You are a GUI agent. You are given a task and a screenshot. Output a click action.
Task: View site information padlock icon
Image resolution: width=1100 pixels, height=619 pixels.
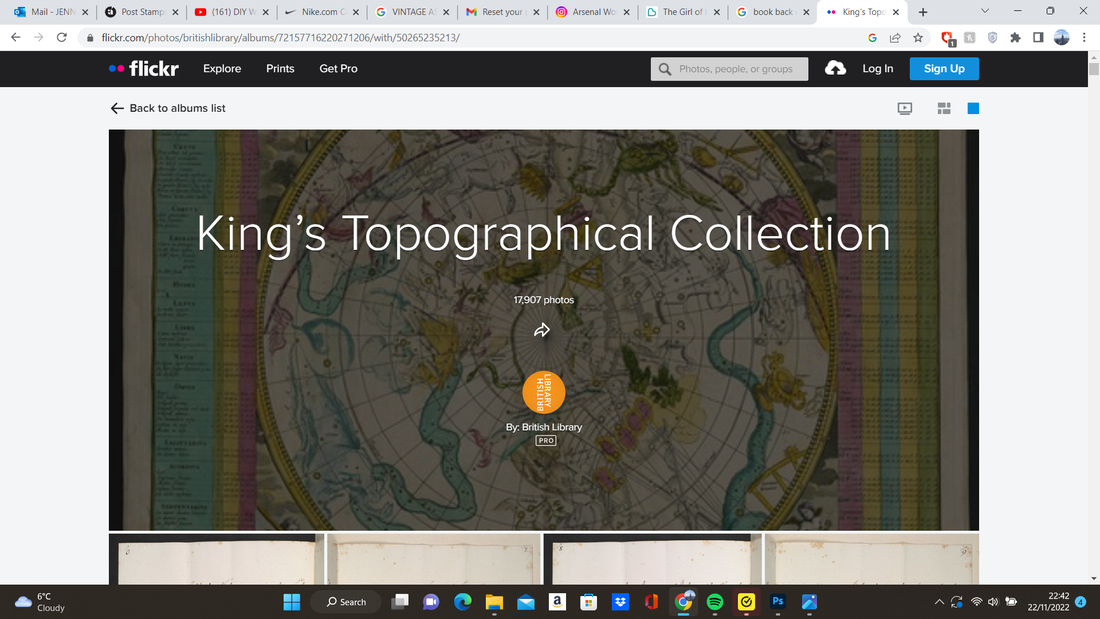click(x=90, y=38)
